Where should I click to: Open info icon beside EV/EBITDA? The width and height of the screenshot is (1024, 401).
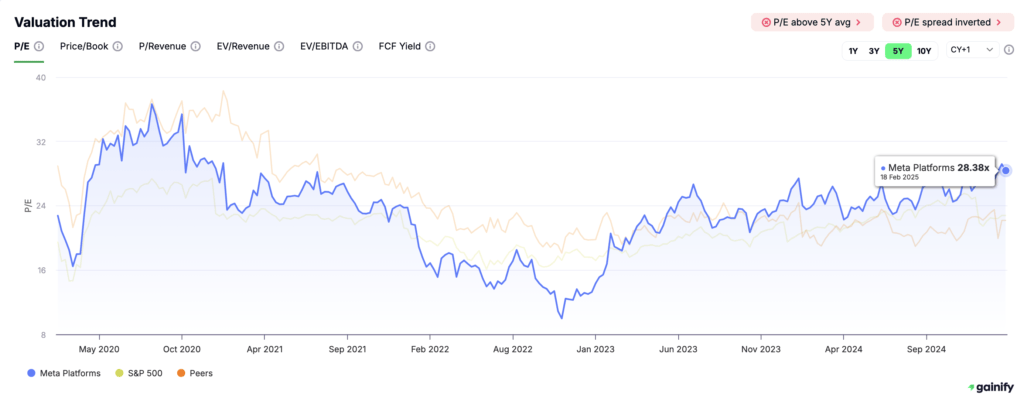pos(357,46)
